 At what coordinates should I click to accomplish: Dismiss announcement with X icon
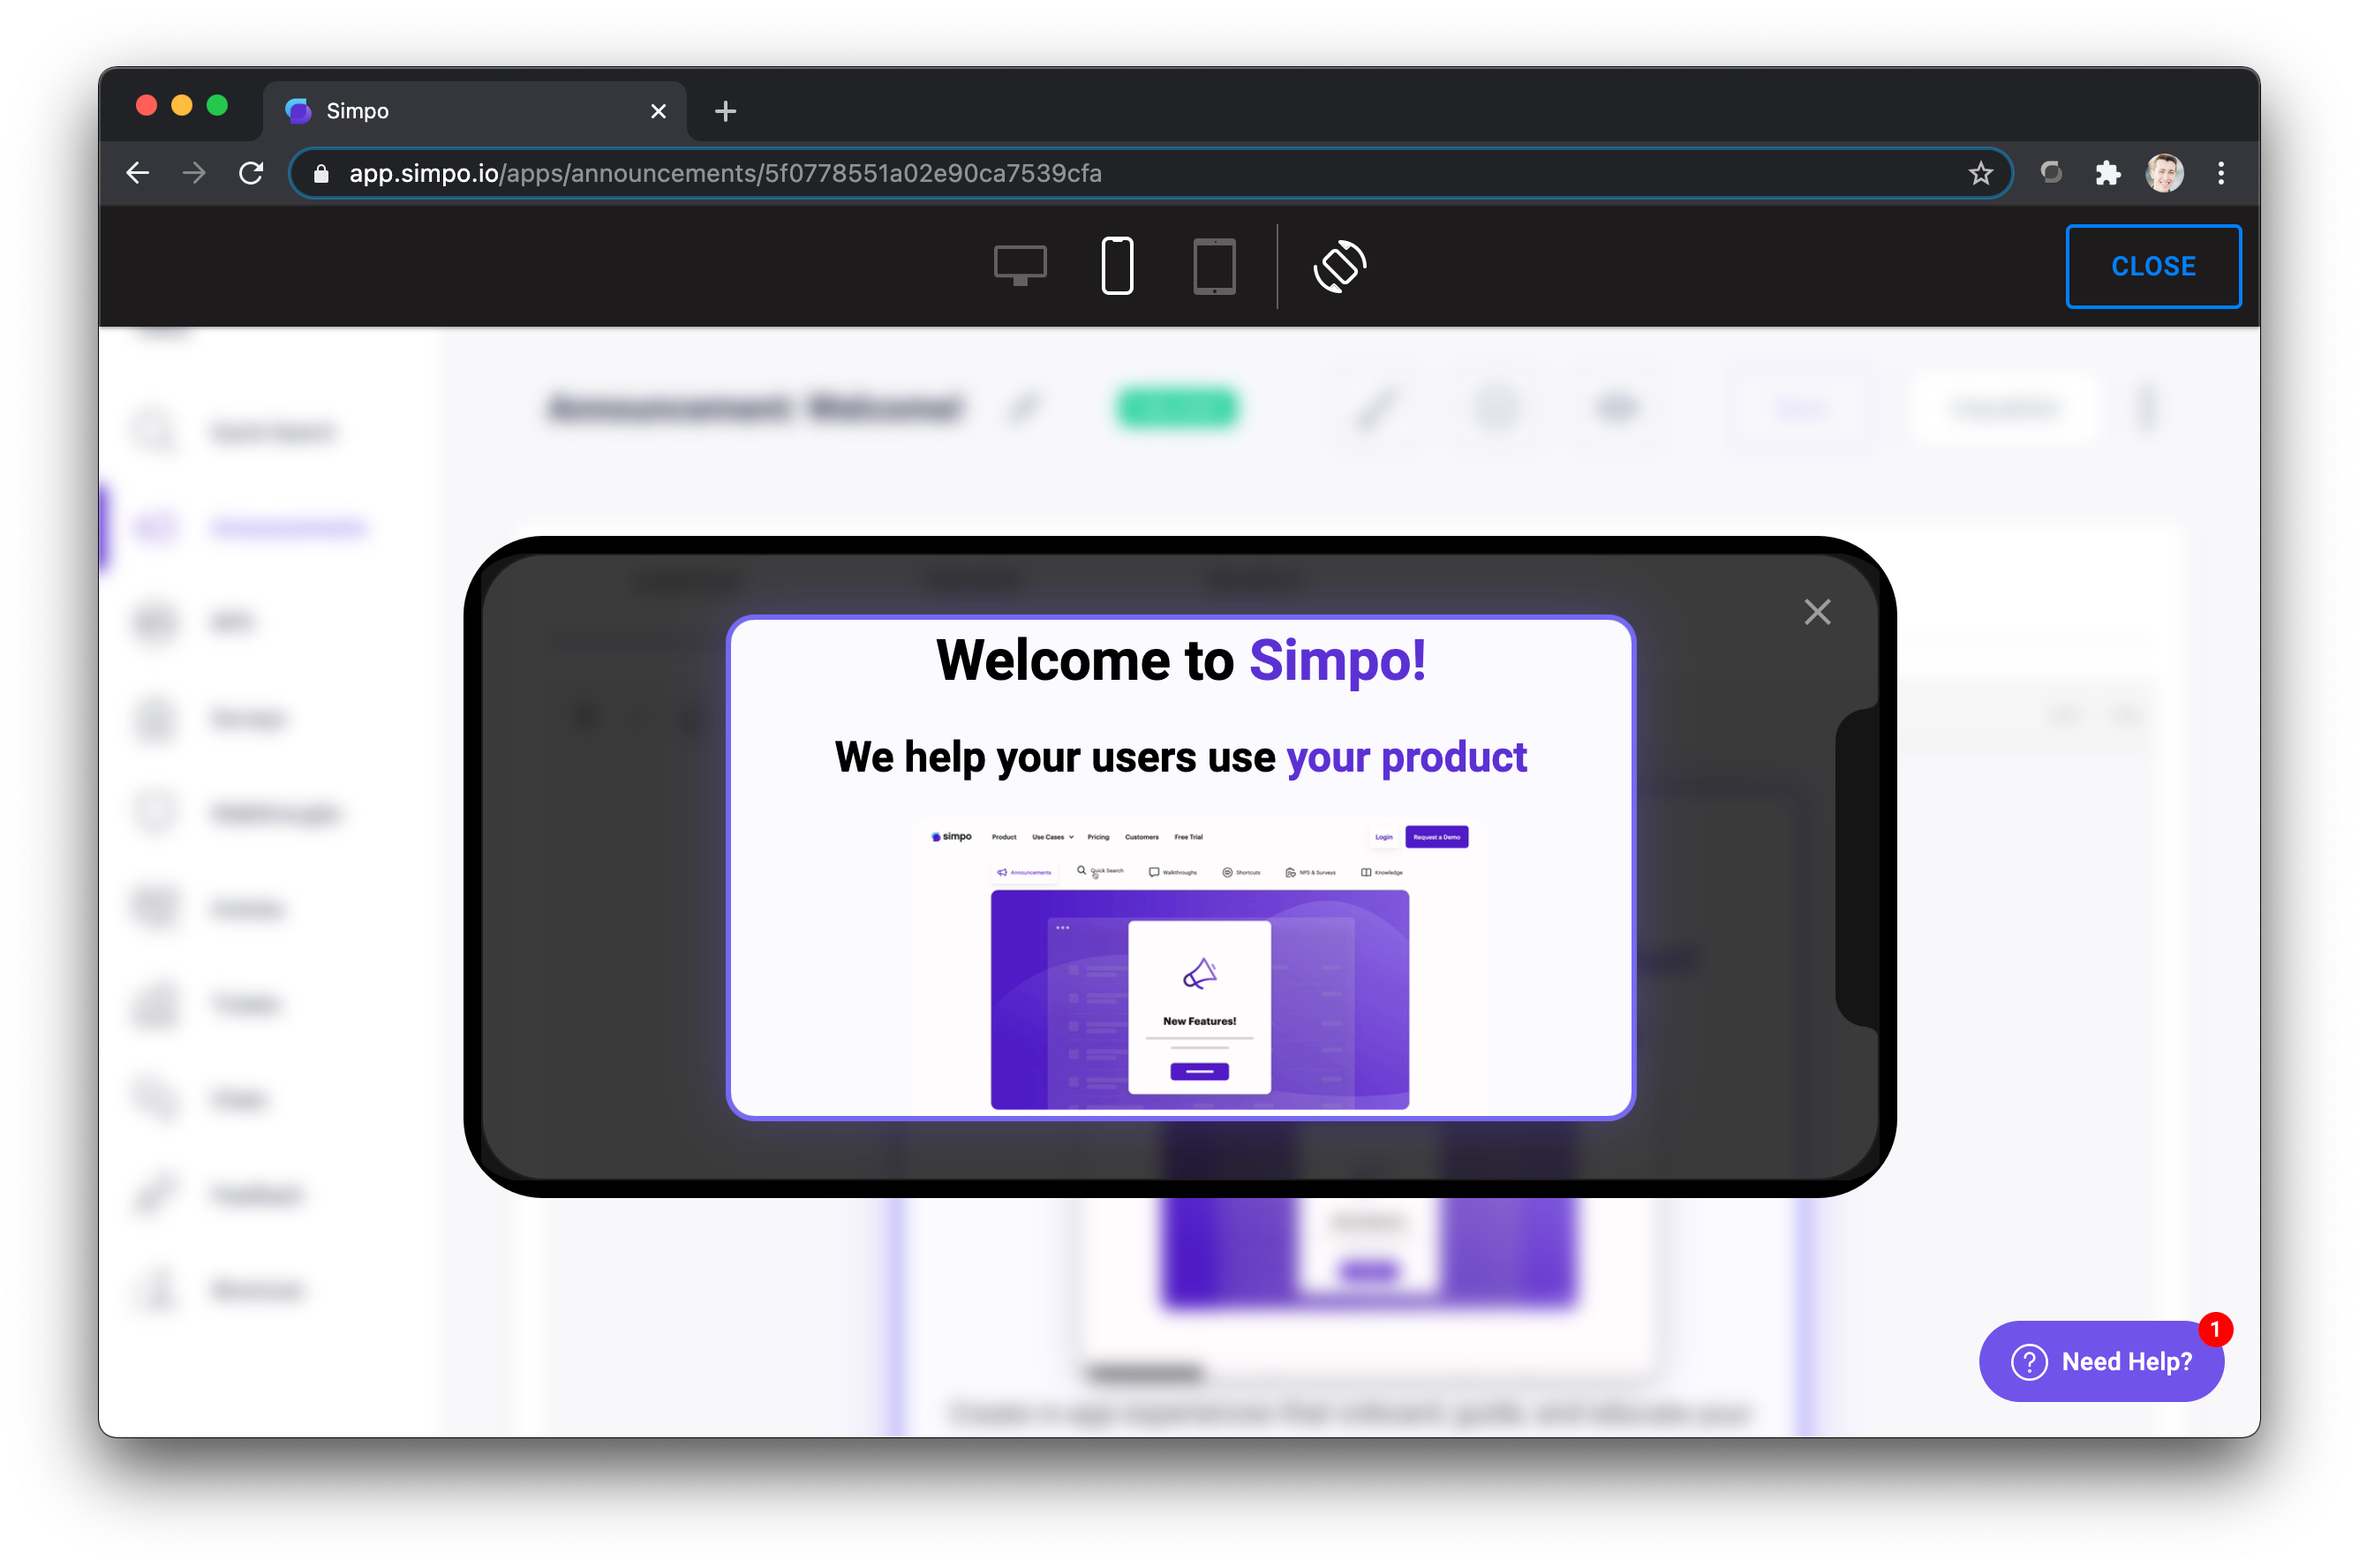click(1816, 612)
